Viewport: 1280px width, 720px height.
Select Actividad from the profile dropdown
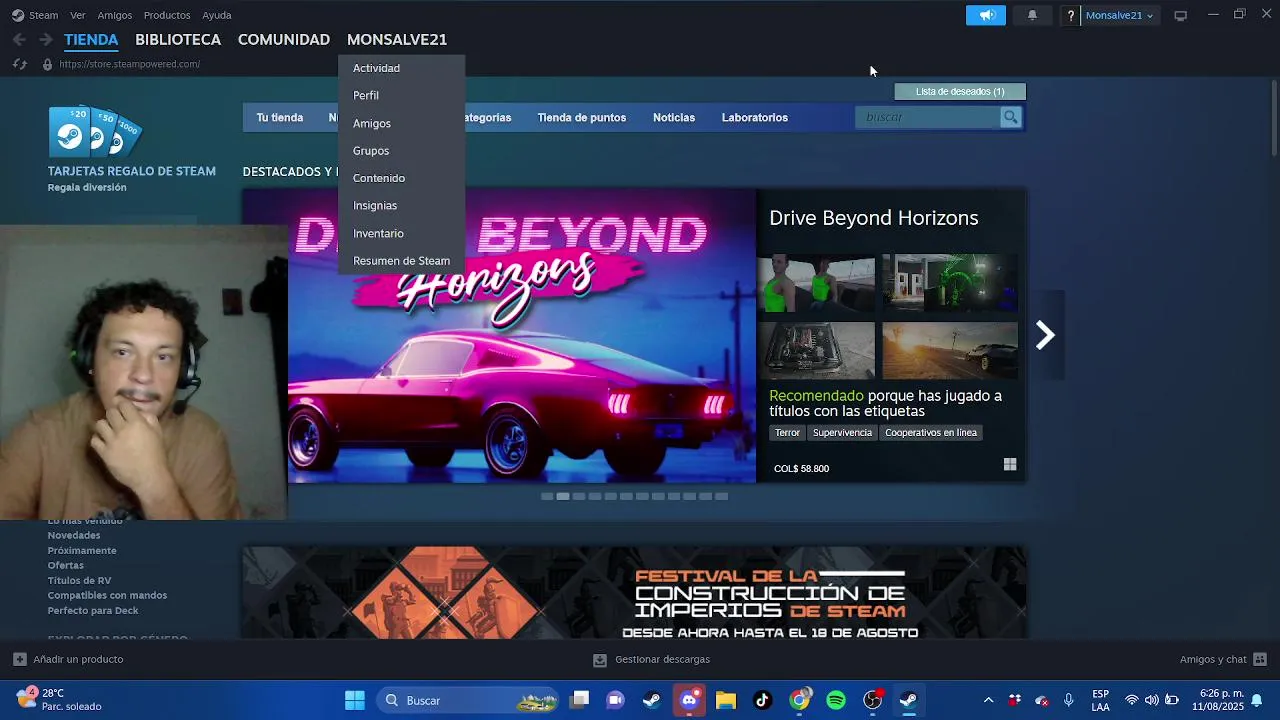point(401,68)
